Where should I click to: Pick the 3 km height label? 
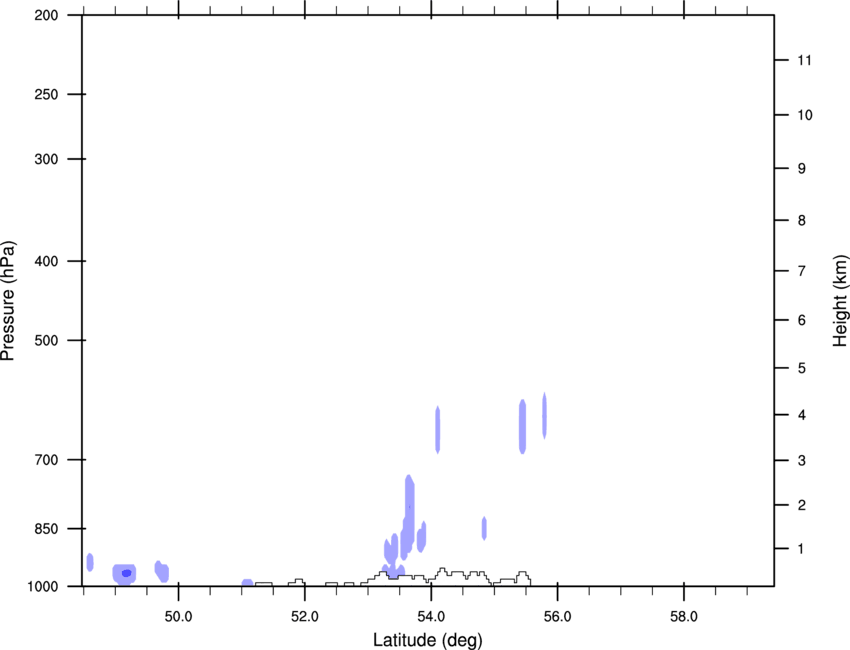801,460
